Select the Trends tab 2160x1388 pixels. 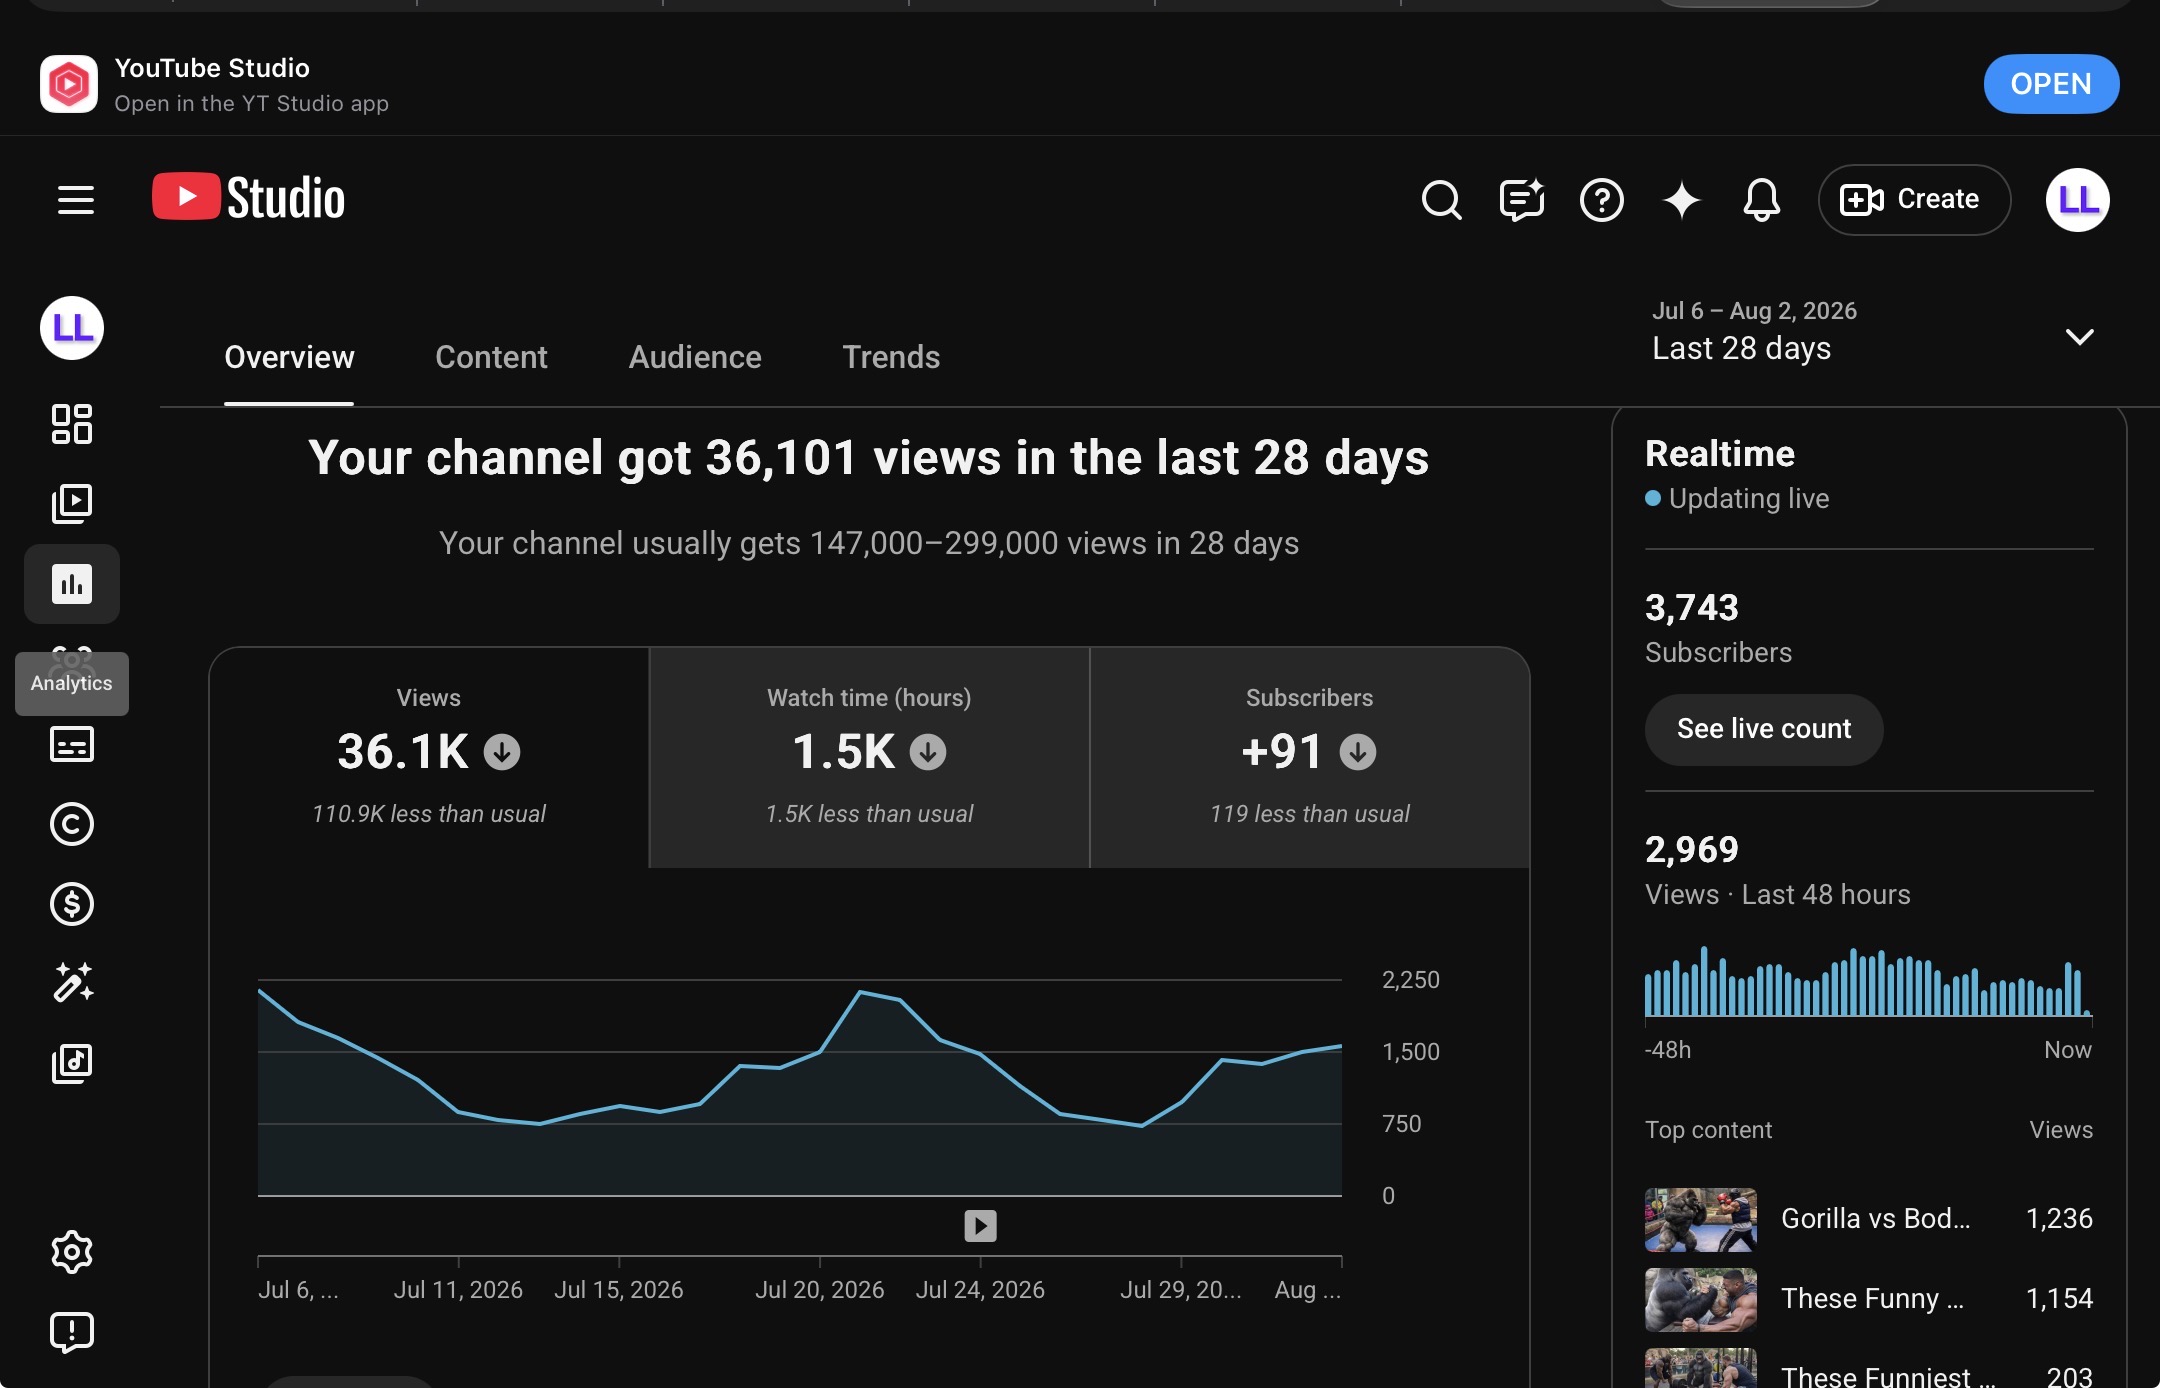pyautogui.click(x=891, y=357)
